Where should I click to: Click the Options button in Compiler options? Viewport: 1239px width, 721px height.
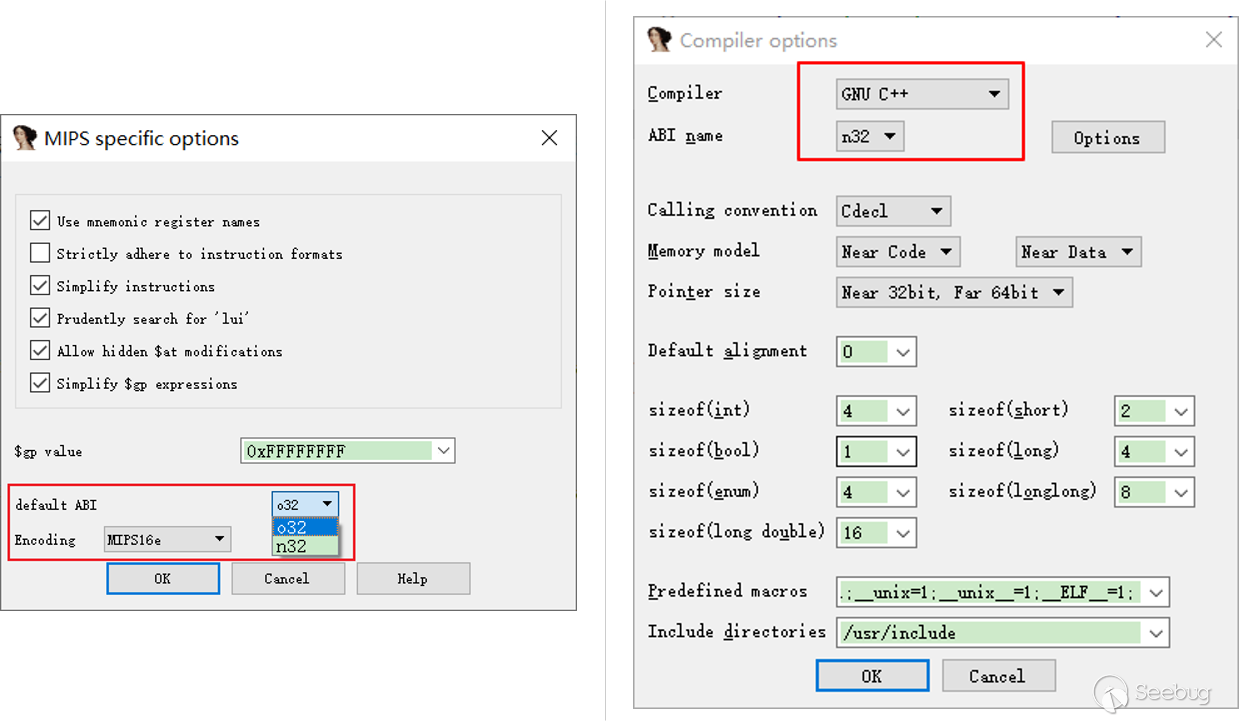point(1108,138)
